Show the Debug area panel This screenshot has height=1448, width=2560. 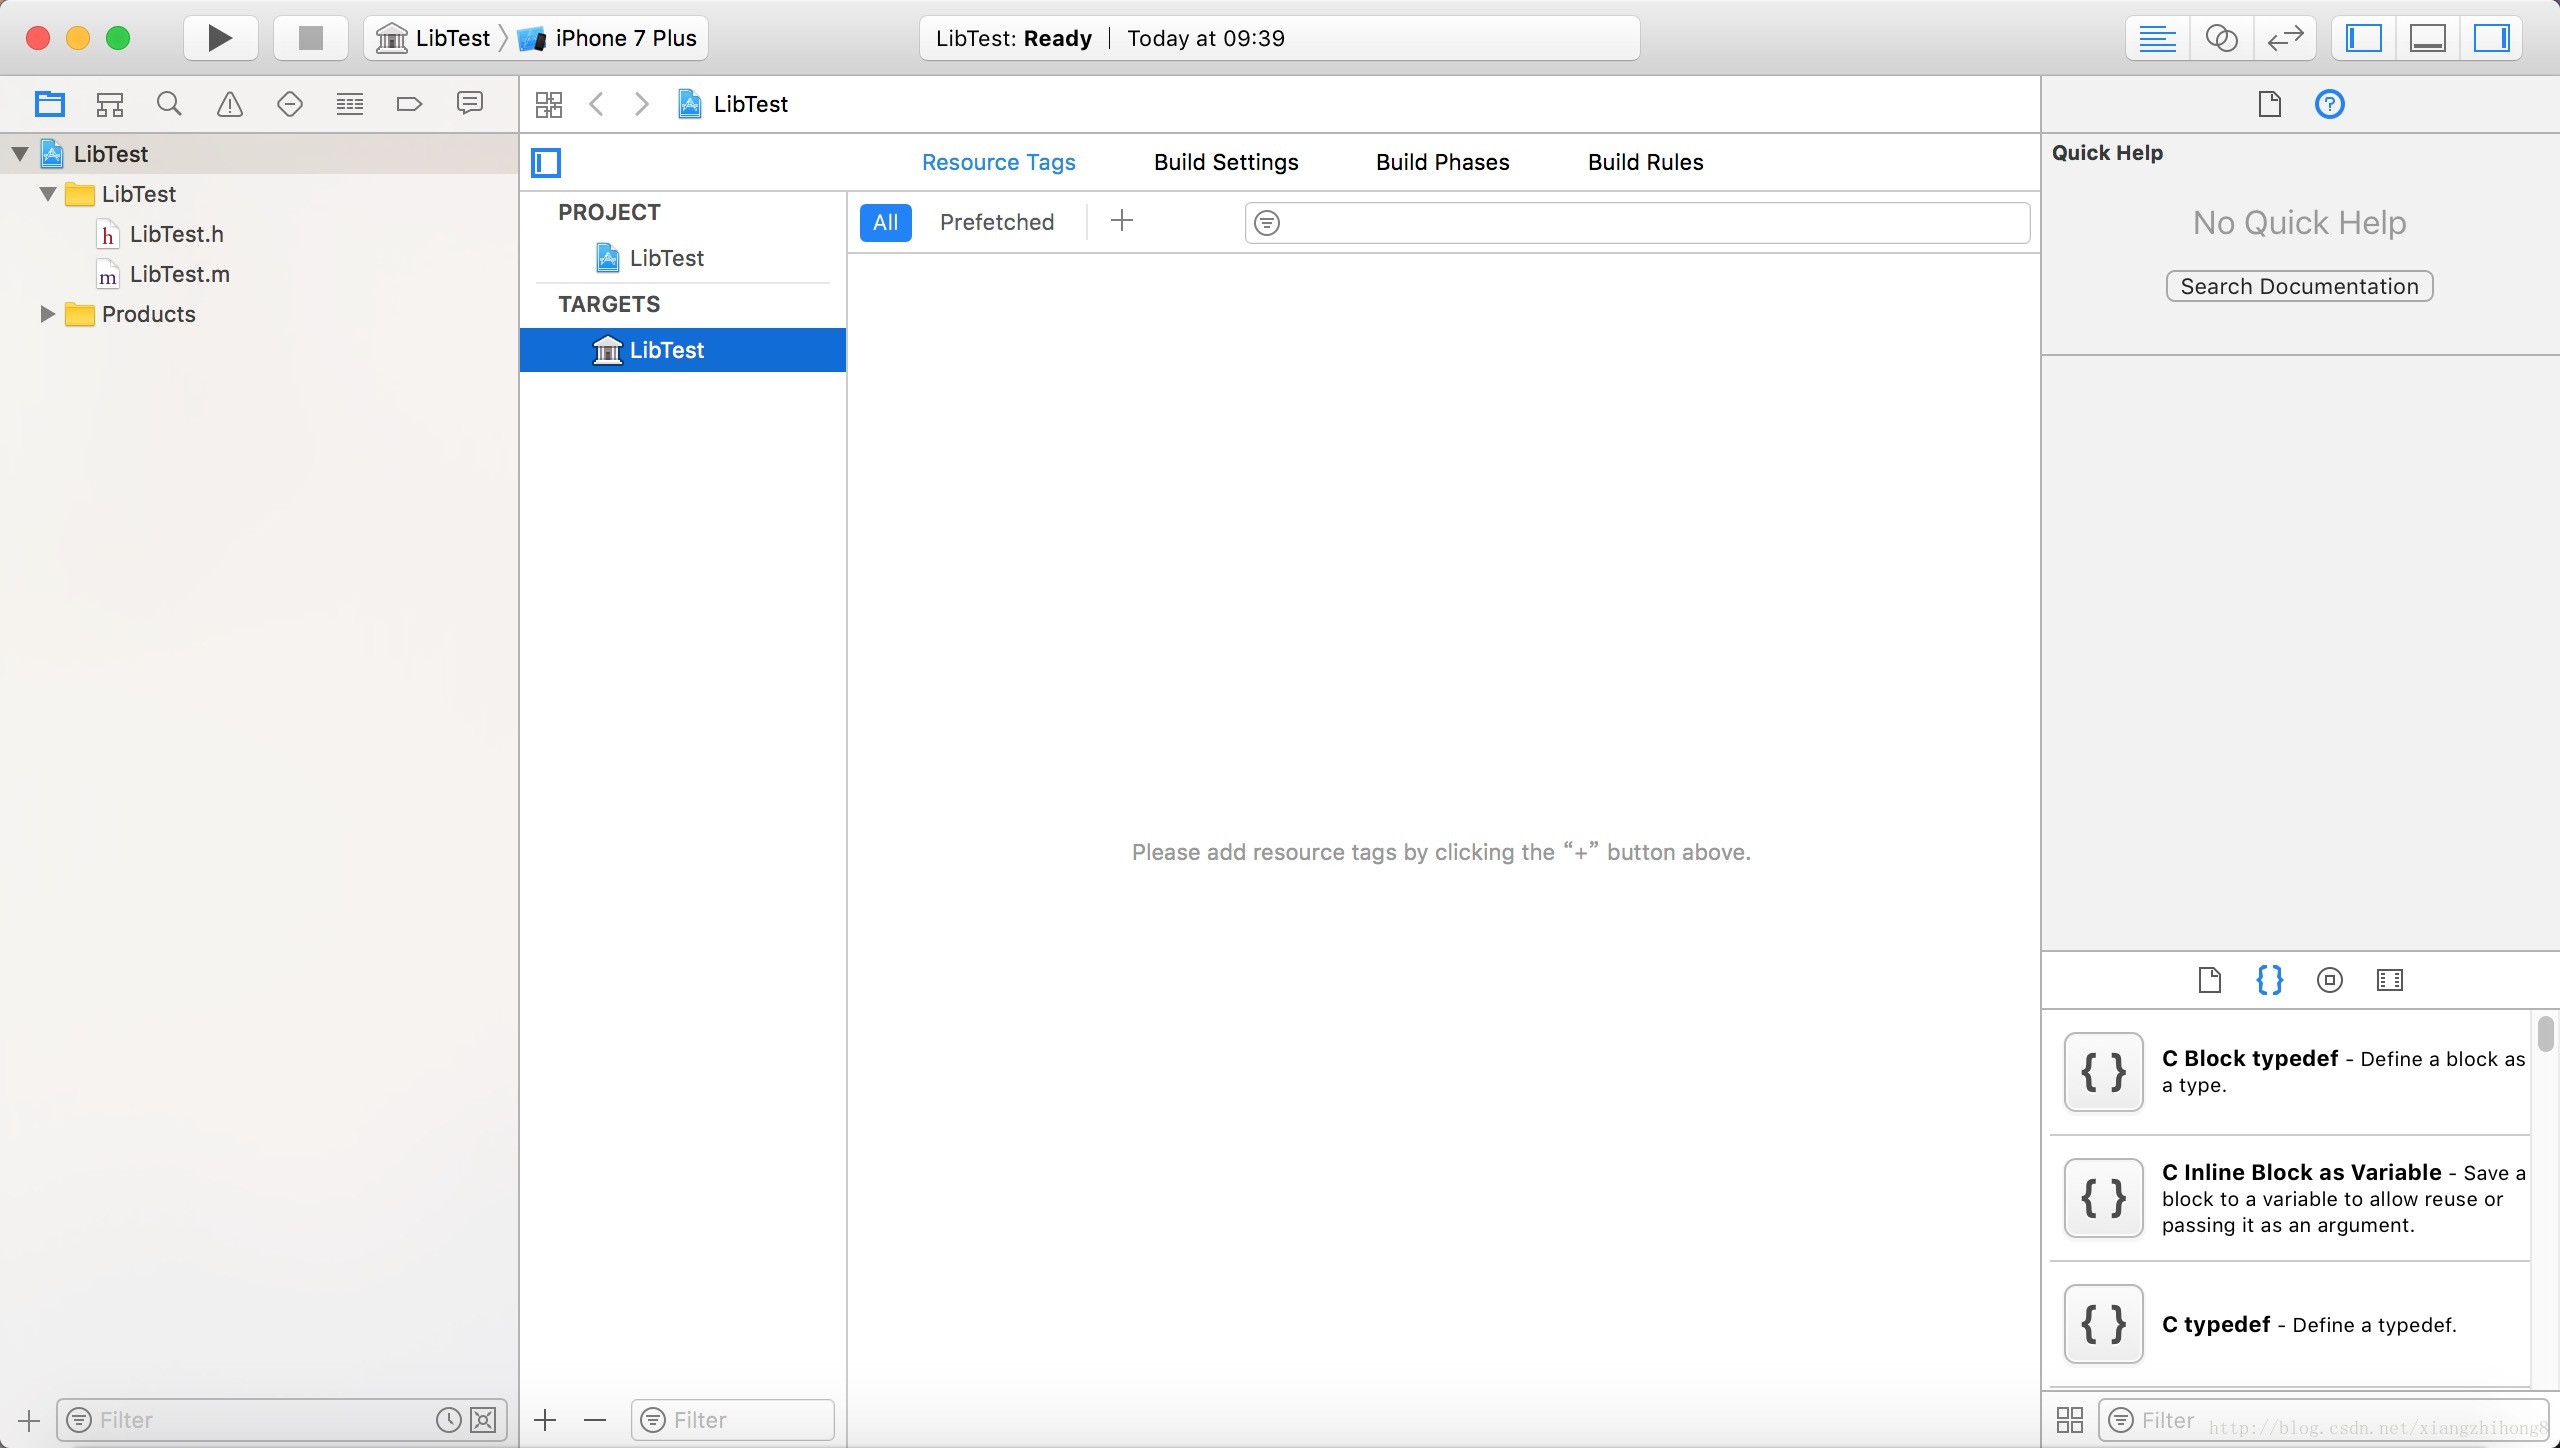tap(2428, 39)
